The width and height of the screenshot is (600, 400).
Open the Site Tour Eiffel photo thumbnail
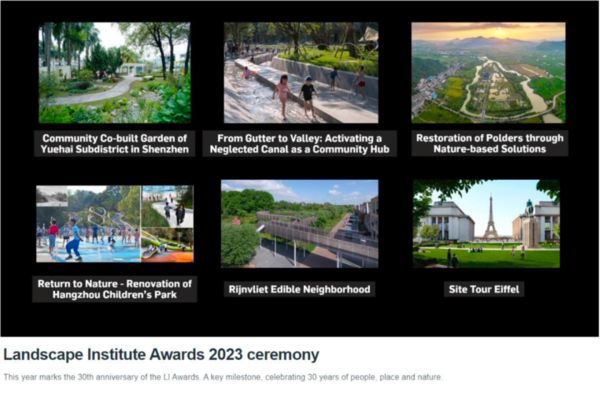coord(486,223)
